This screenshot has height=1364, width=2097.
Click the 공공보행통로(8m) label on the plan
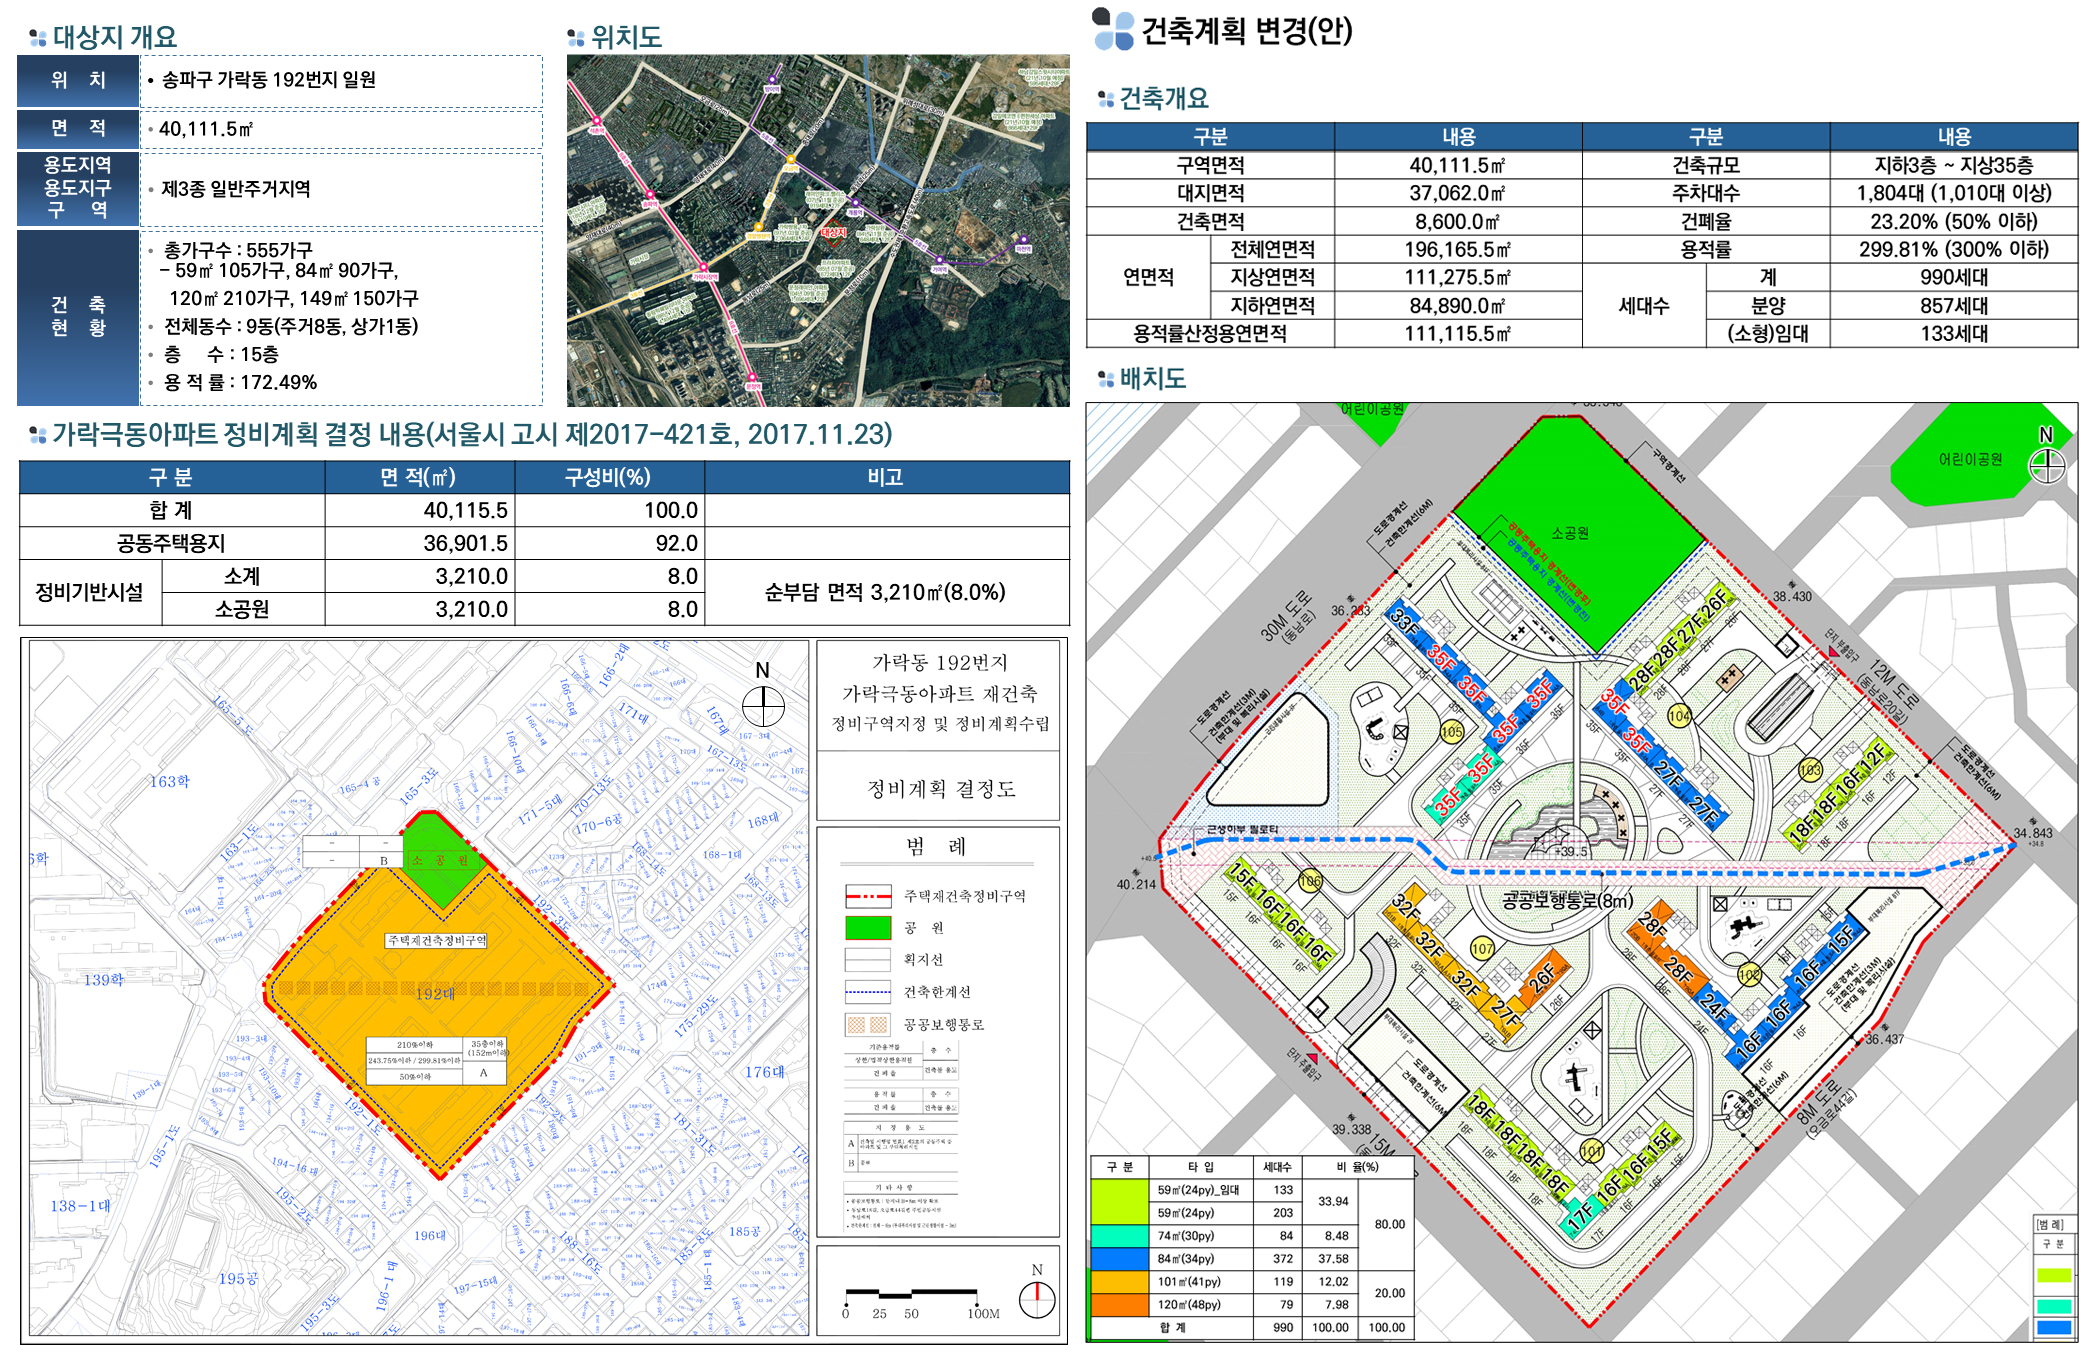(x=1566, y=900)
